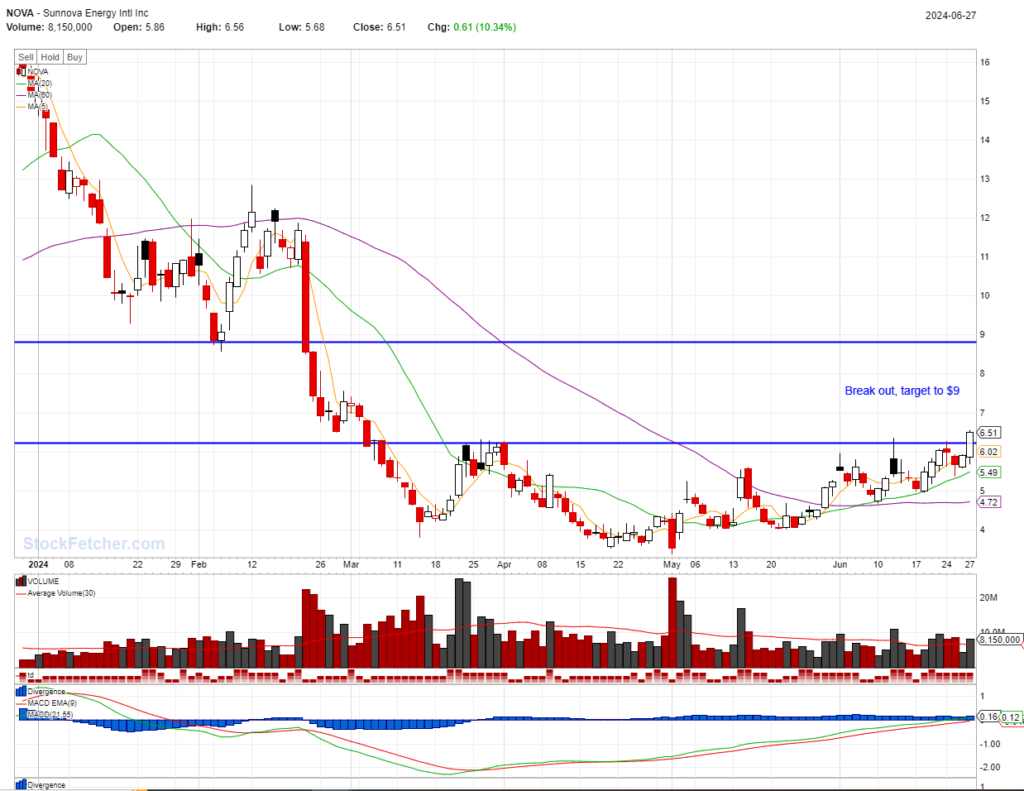Click the Divergence icon above MACD EMA(9)
The height and width of the screenshot is (791, 1024).
pos(21,691)
